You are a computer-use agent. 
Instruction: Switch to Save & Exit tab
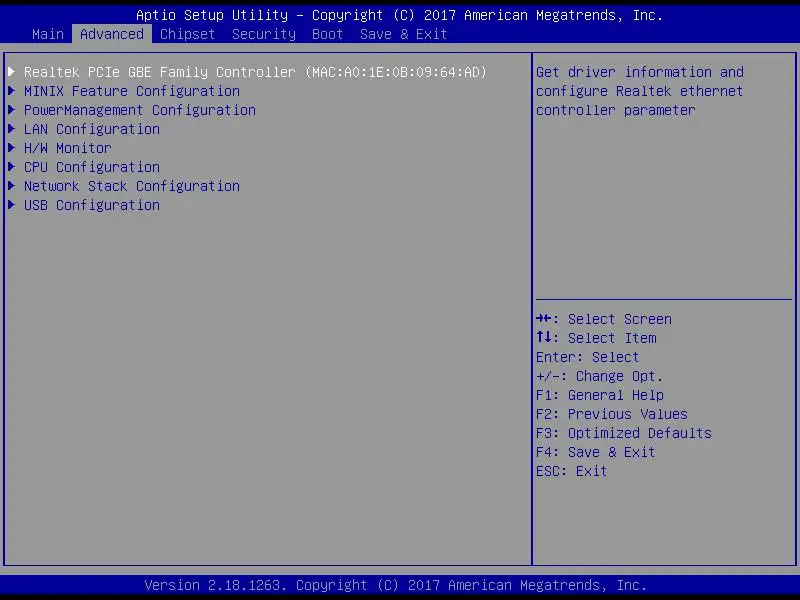tap(403, 34)
